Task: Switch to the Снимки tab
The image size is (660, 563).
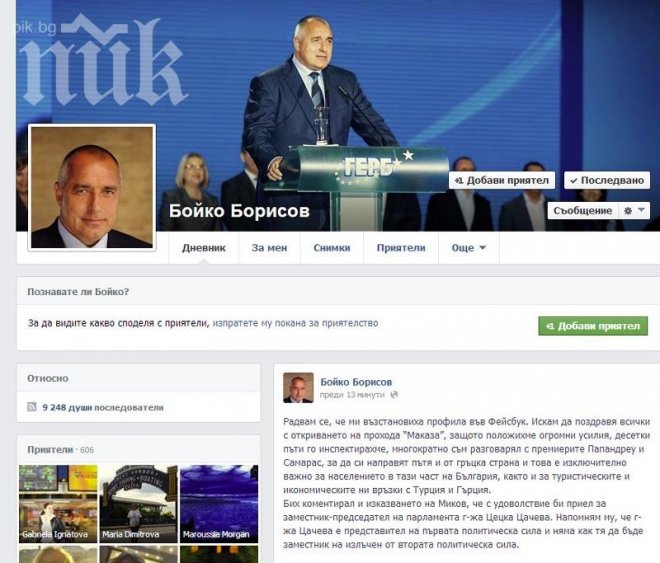Action: [332, 248]
